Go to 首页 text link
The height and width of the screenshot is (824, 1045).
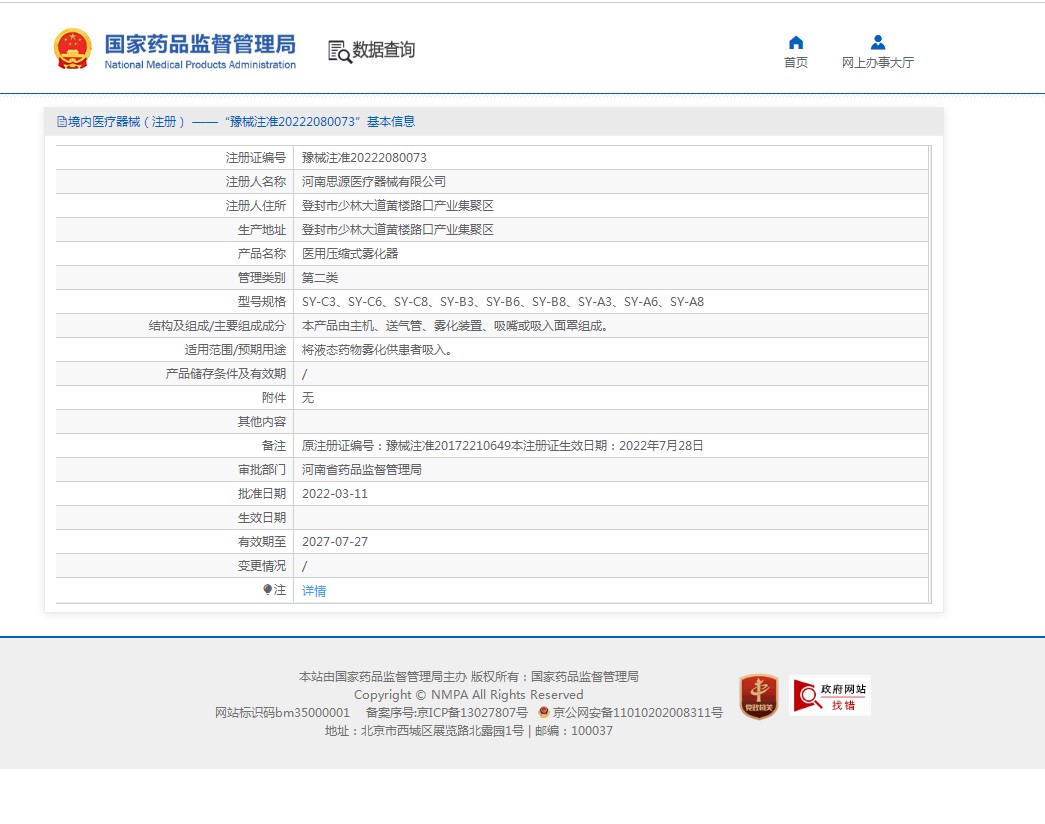(796, 63)
